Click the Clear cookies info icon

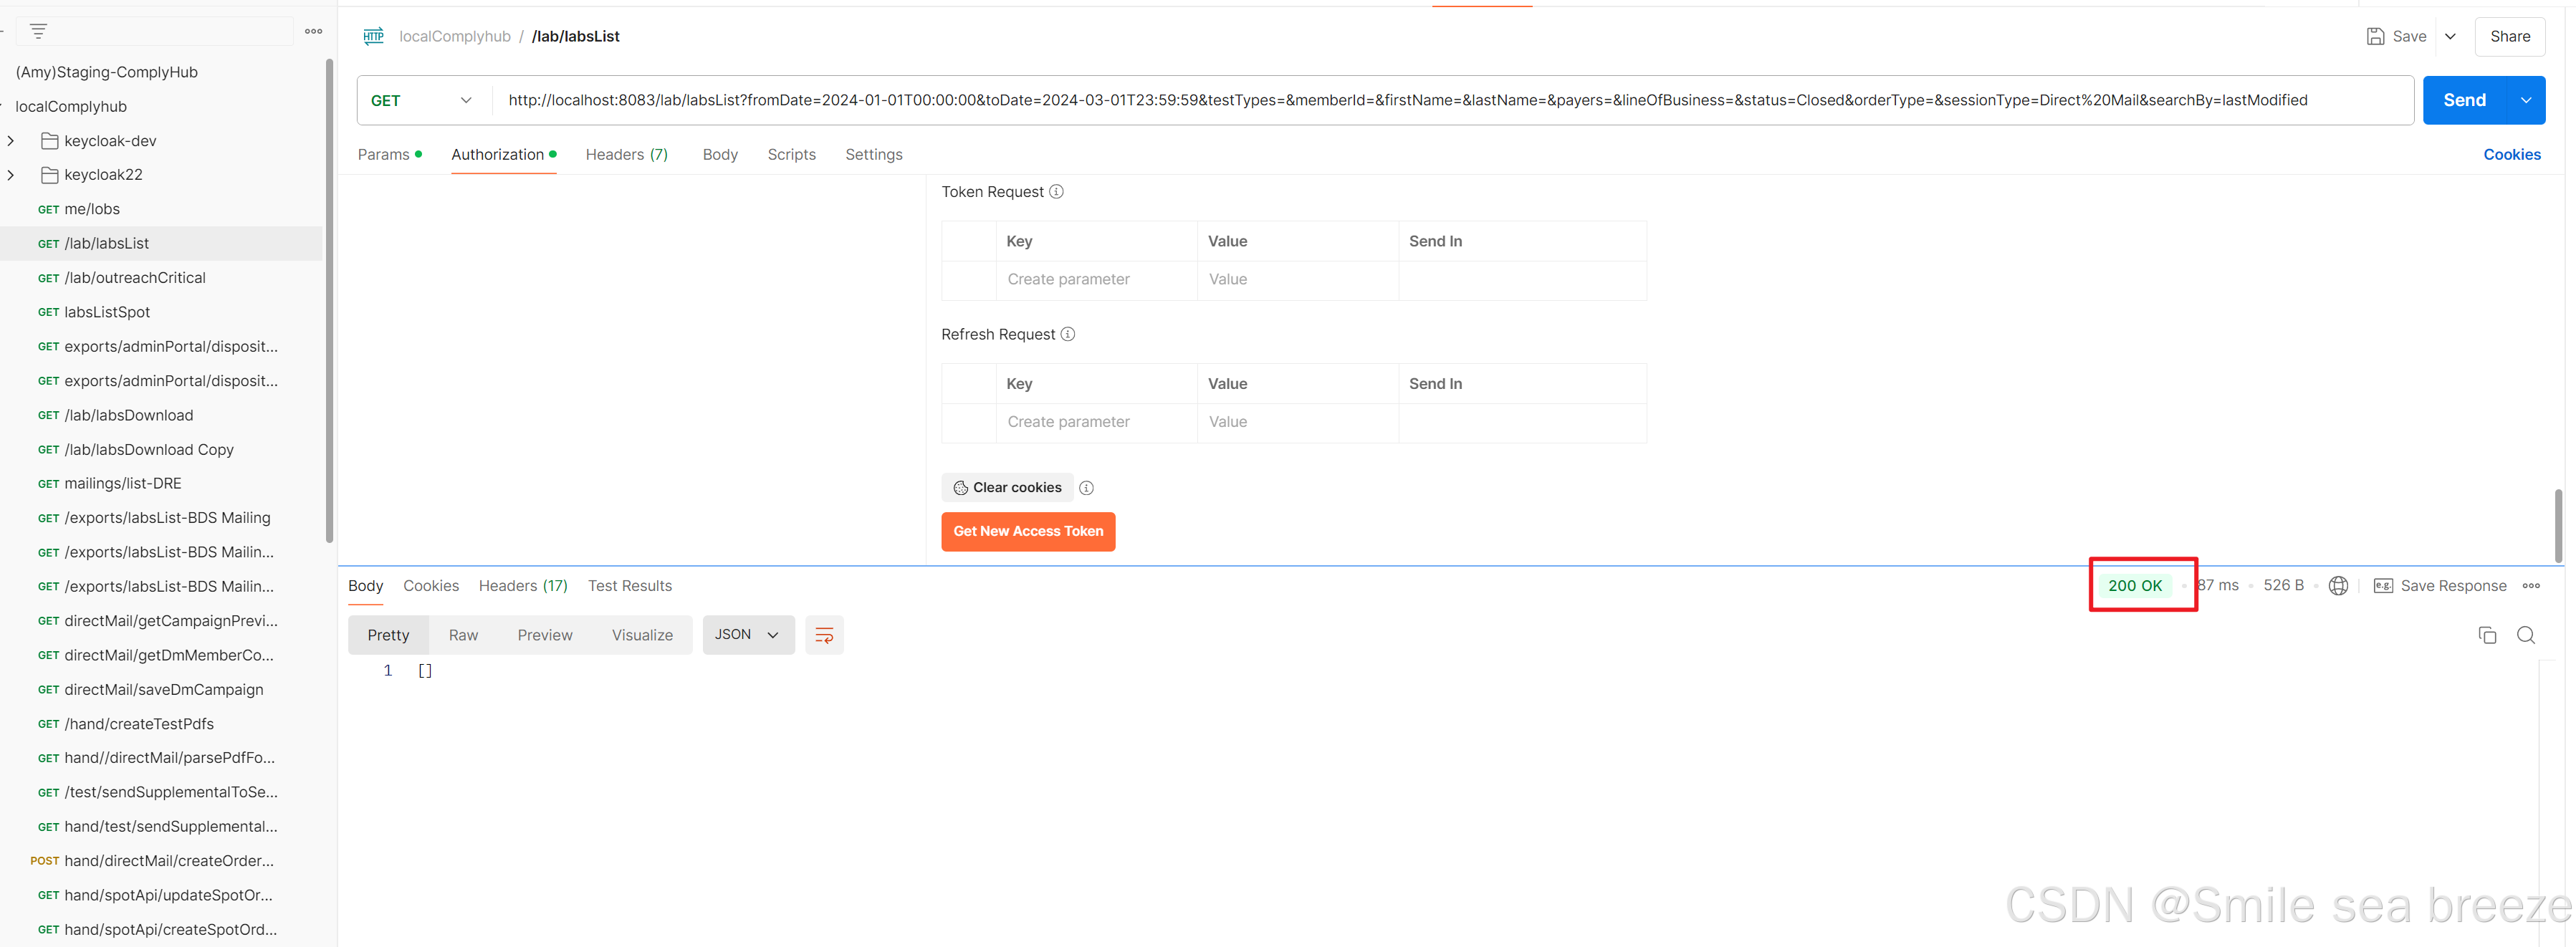click(x=1086, y=488)
